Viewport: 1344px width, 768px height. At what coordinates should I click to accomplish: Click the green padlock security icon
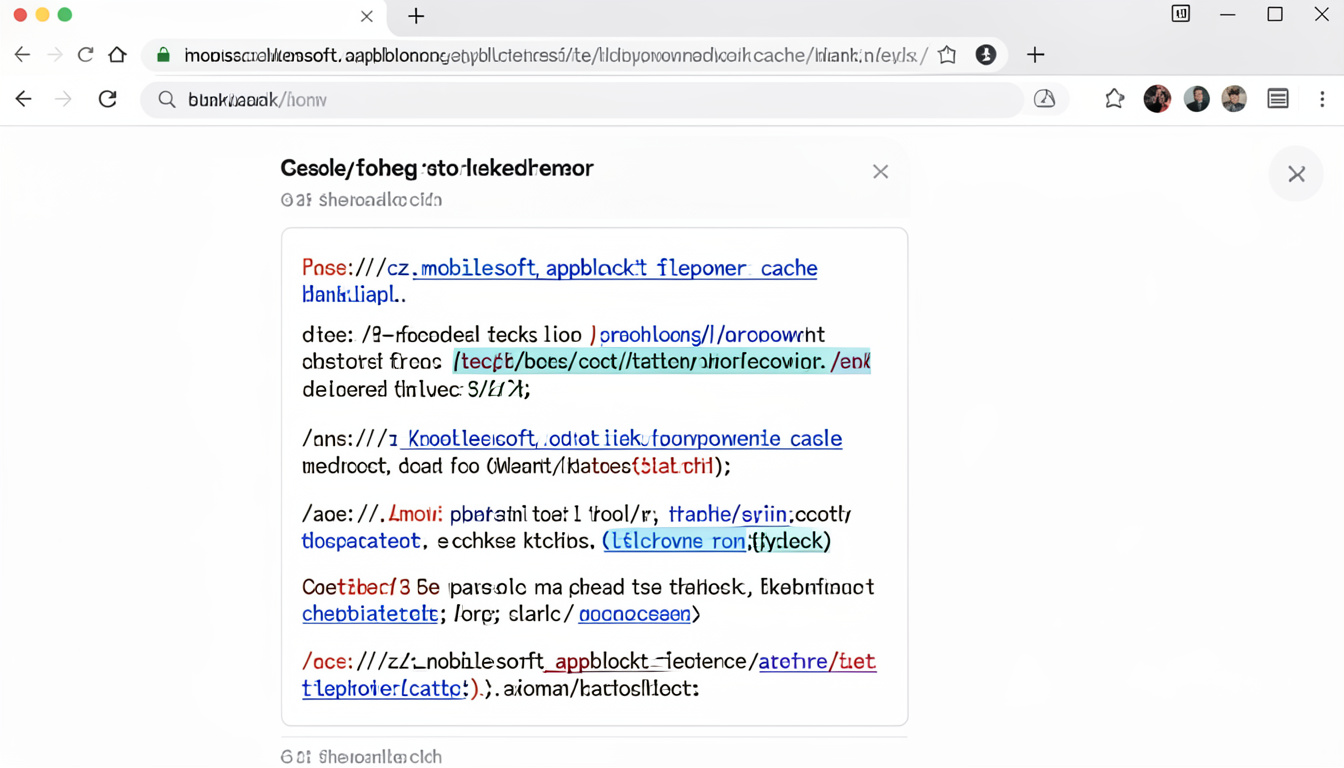point(162,55)
